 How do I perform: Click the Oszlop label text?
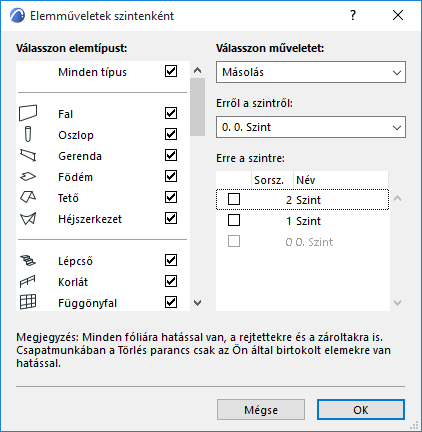click(76, 135)
